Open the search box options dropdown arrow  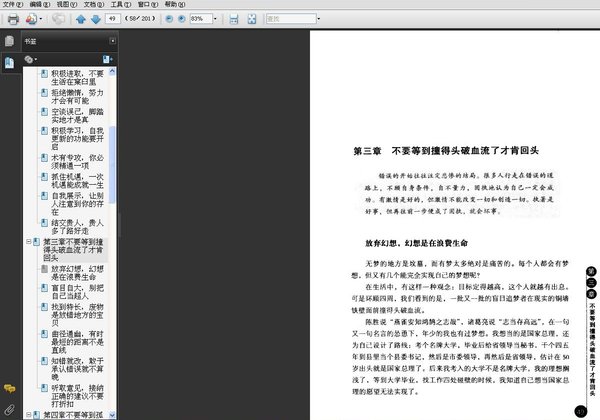(319, 19)
